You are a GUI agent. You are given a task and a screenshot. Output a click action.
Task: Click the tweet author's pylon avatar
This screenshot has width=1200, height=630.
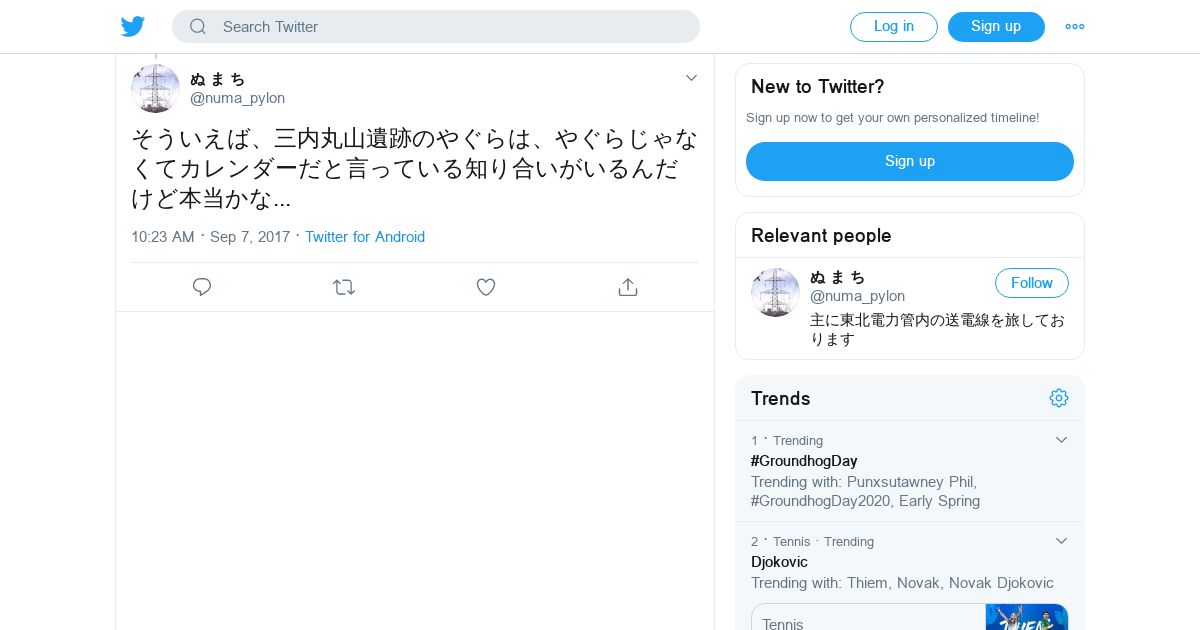155,88
